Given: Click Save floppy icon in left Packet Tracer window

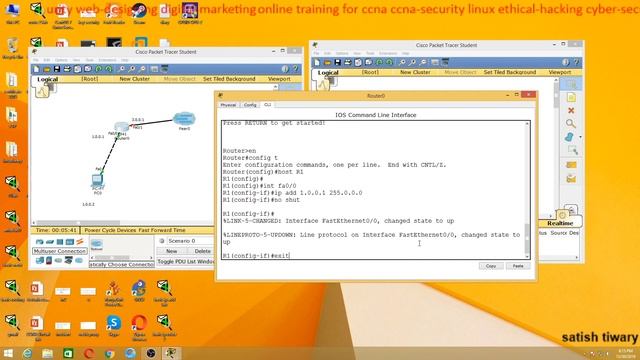Looking at the screenshot, I should pos(57,69).
